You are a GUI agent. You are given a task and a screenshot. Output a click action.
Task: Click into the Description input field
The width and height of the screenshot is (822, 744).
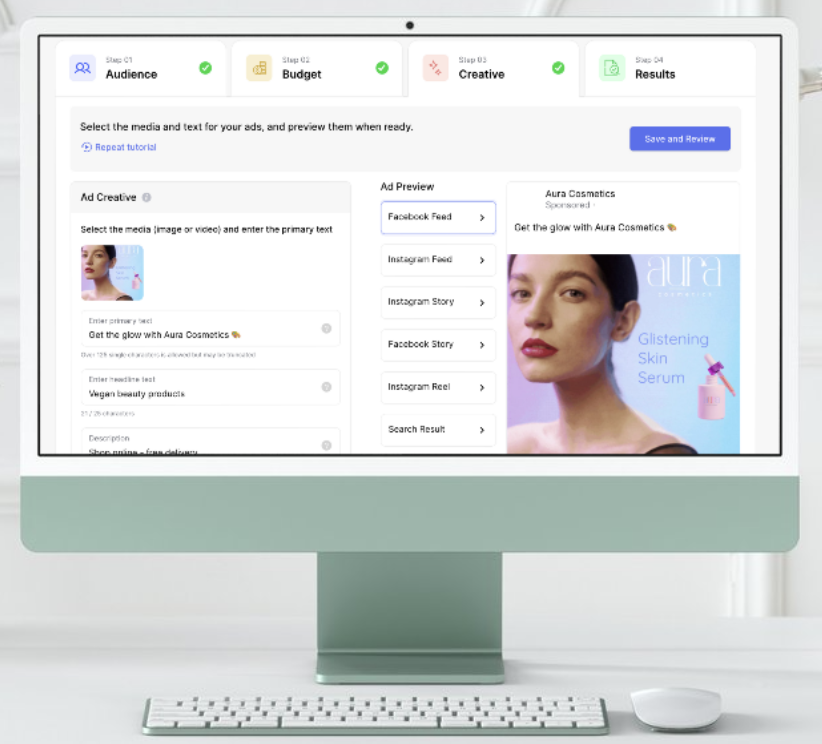click(211, 441)
